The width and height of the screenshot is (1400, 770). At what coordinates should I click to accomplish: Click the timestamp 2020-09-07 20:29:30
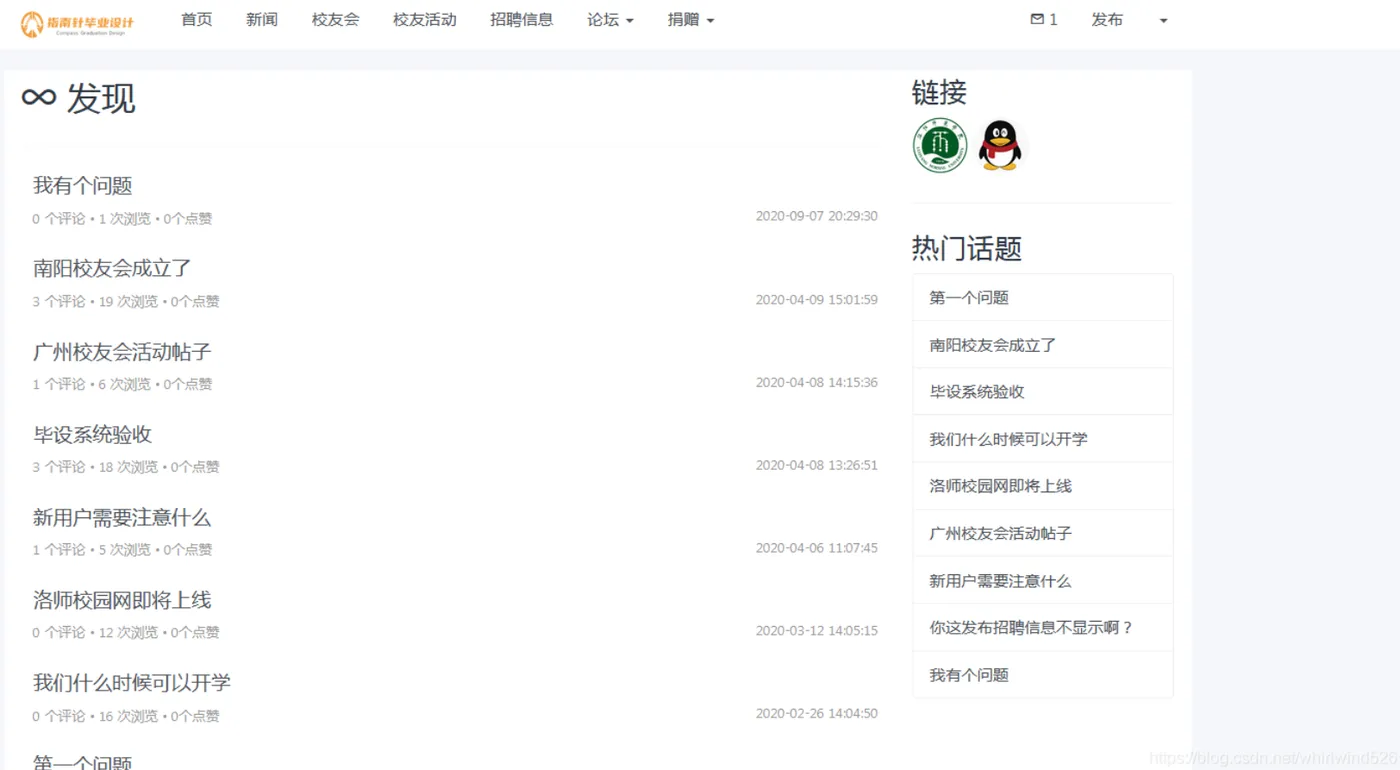click(816, 216)
